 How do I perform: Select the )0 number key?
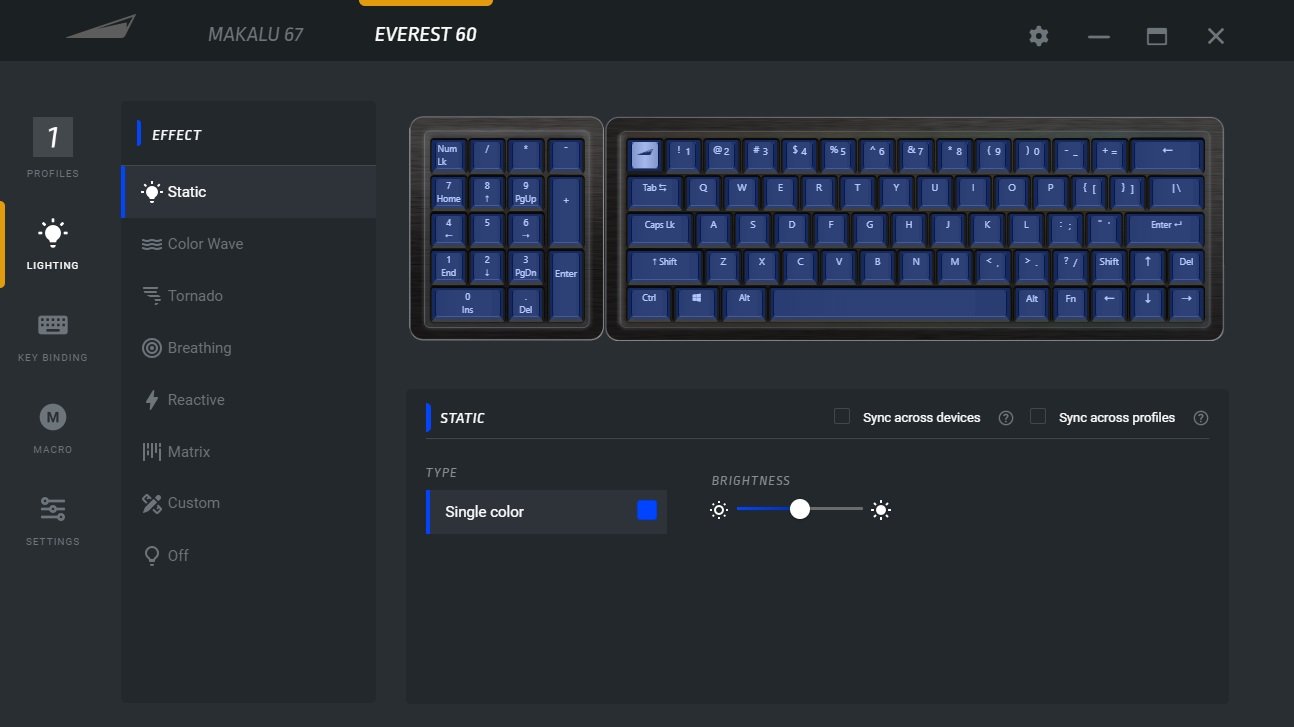point(1031,153)
